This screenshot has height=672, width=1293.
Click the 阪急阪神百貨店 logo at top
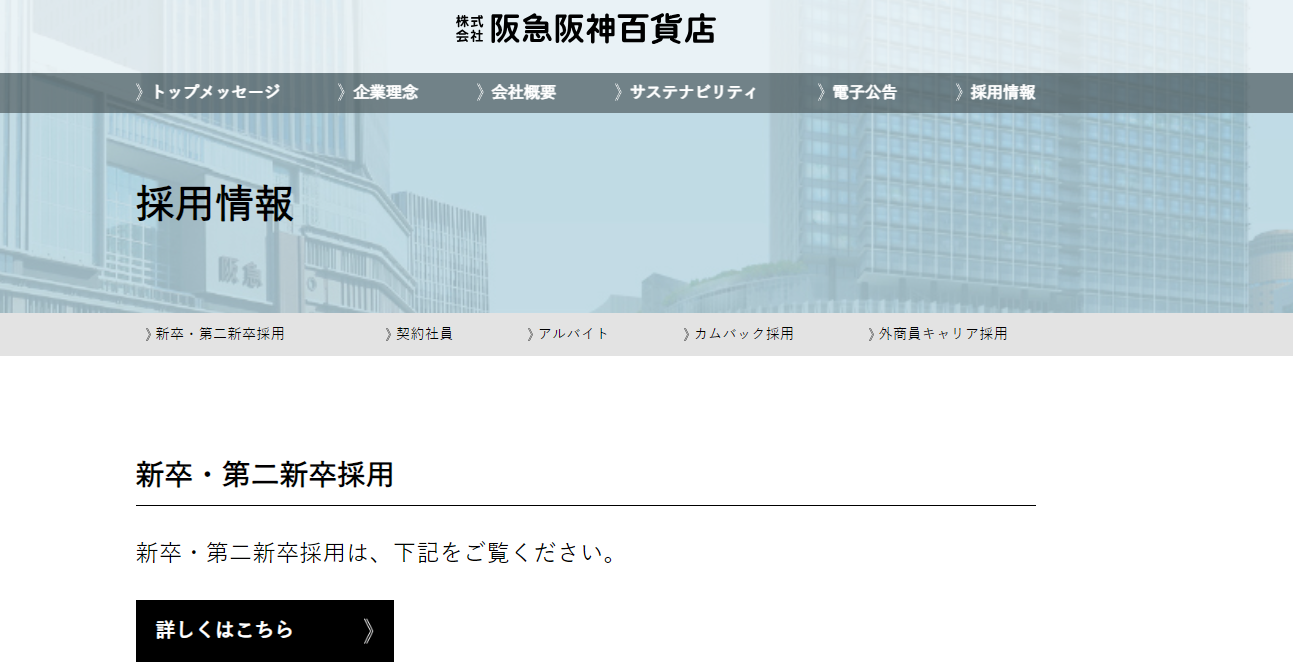(x=585, y=29)
